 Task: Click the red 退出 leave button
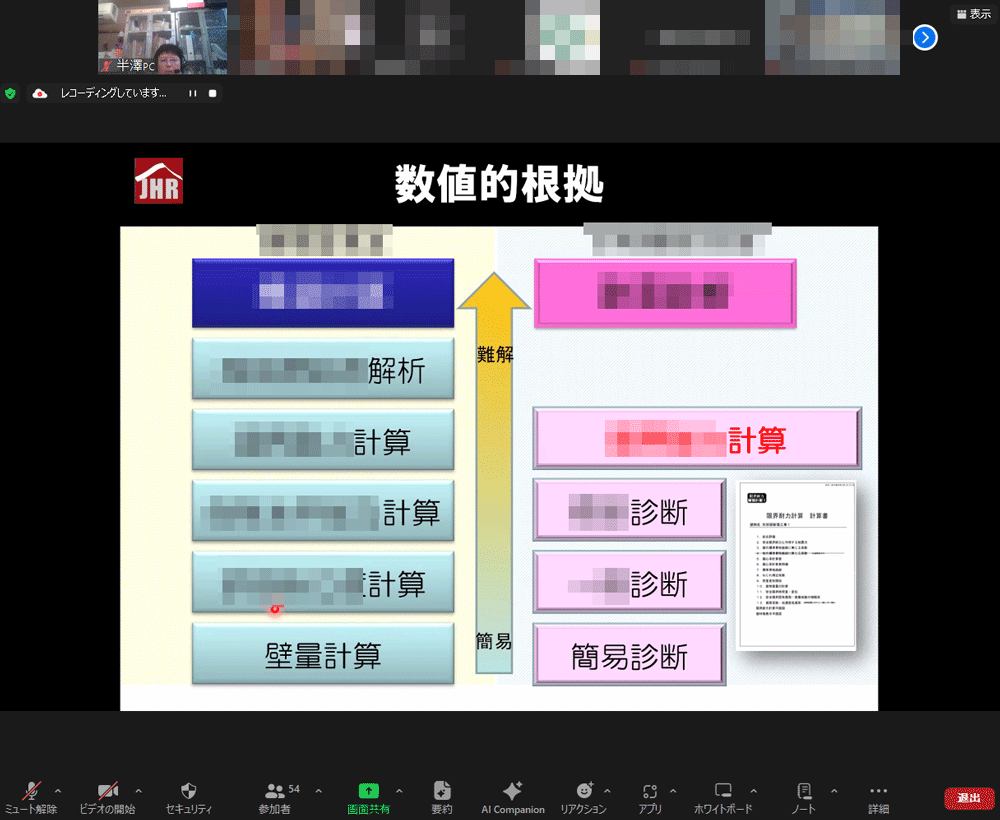coord(968,797)
